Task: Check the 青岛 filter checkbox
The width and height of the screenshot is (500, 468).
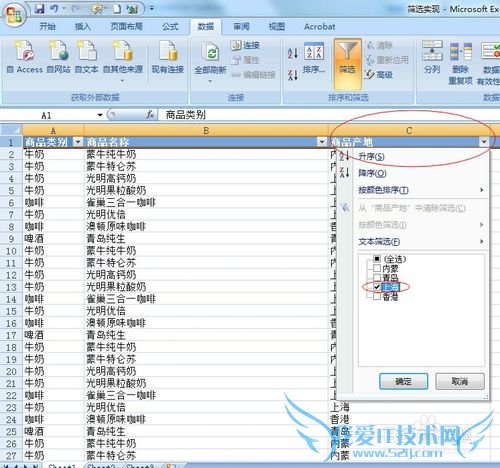Action: coord(377,277)
